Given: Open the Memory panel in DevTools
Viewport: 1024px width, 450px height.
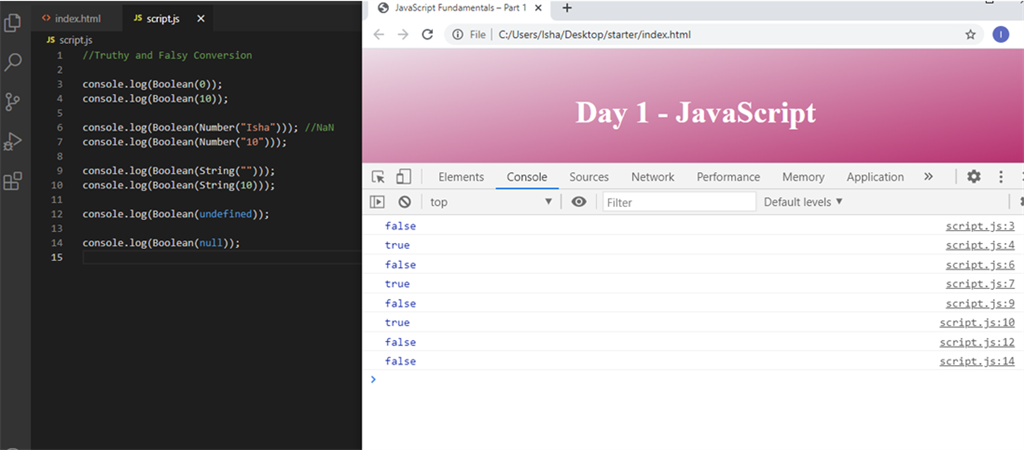Looking at the screenshot, I should tap(803, 177).
